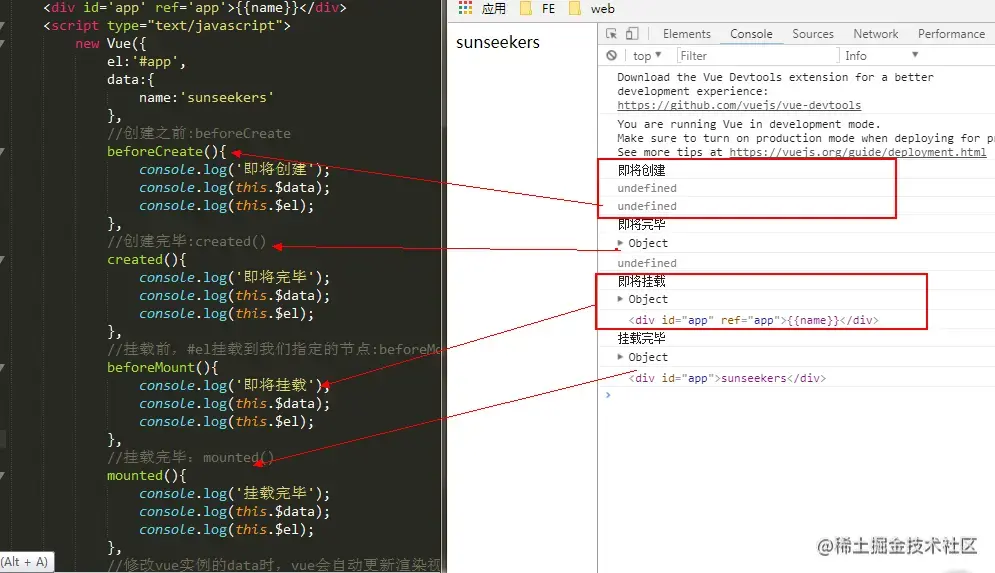Open the browser apps grid icon
This screenshot has width=995, height=573.
465,8
